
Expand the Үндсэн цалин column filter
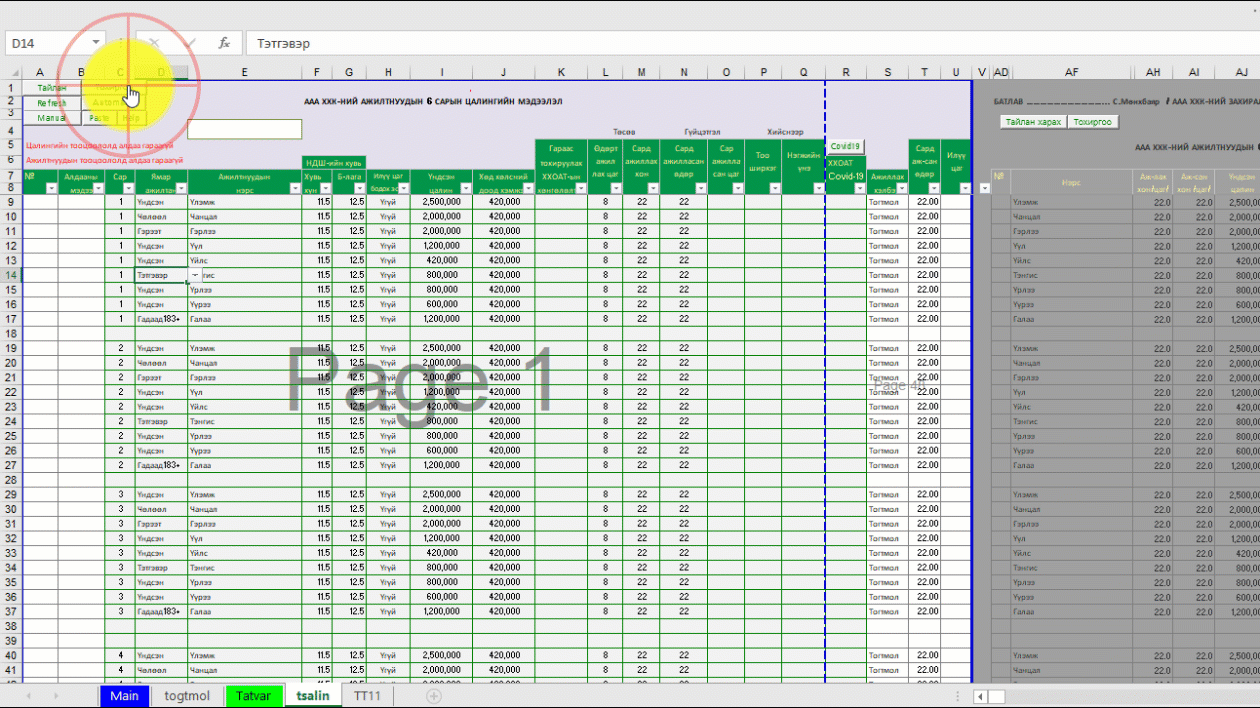point(464,188)
